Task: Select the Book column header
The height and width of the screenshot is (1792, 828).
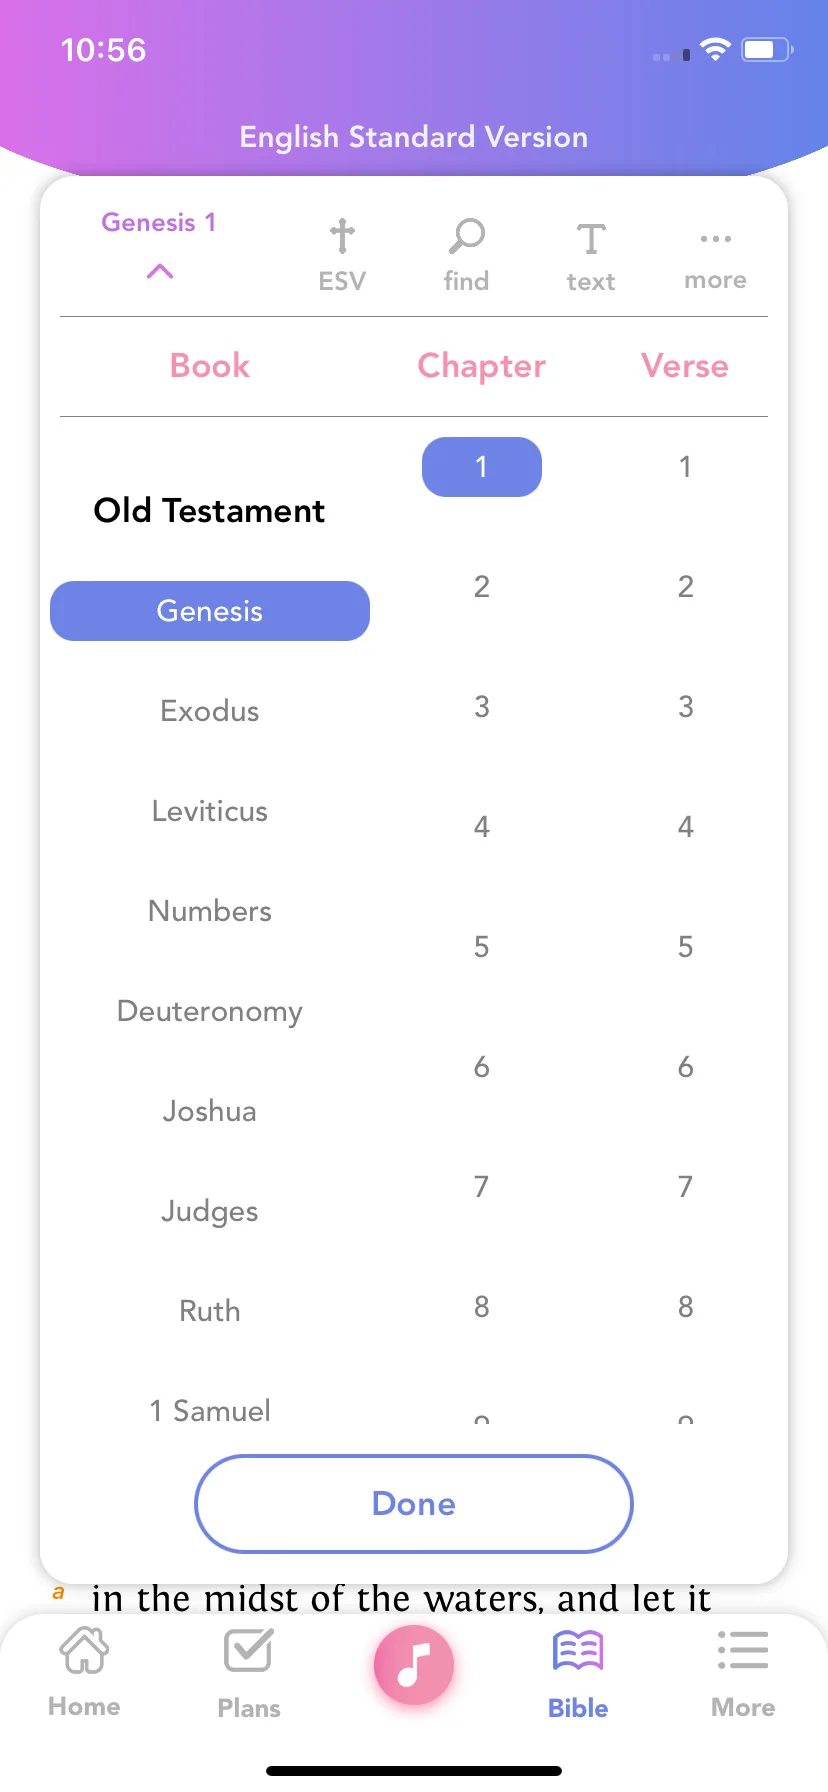Action: (x=210, y=366)
